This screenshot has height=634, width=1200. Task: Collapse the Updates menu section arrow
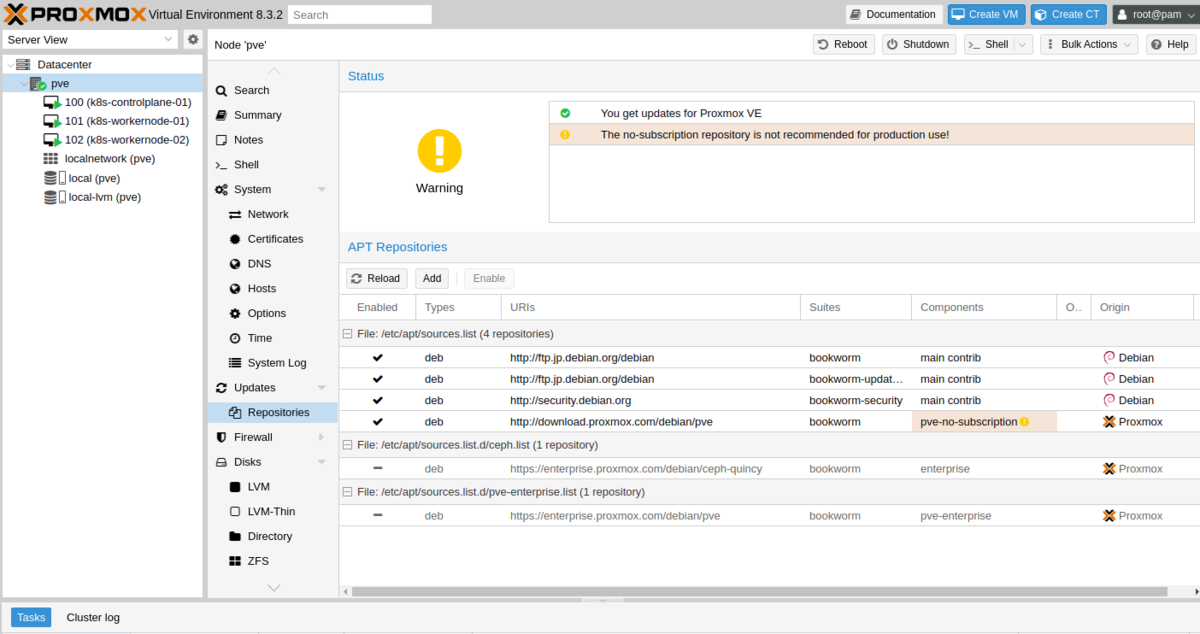[x=322, y=388]
